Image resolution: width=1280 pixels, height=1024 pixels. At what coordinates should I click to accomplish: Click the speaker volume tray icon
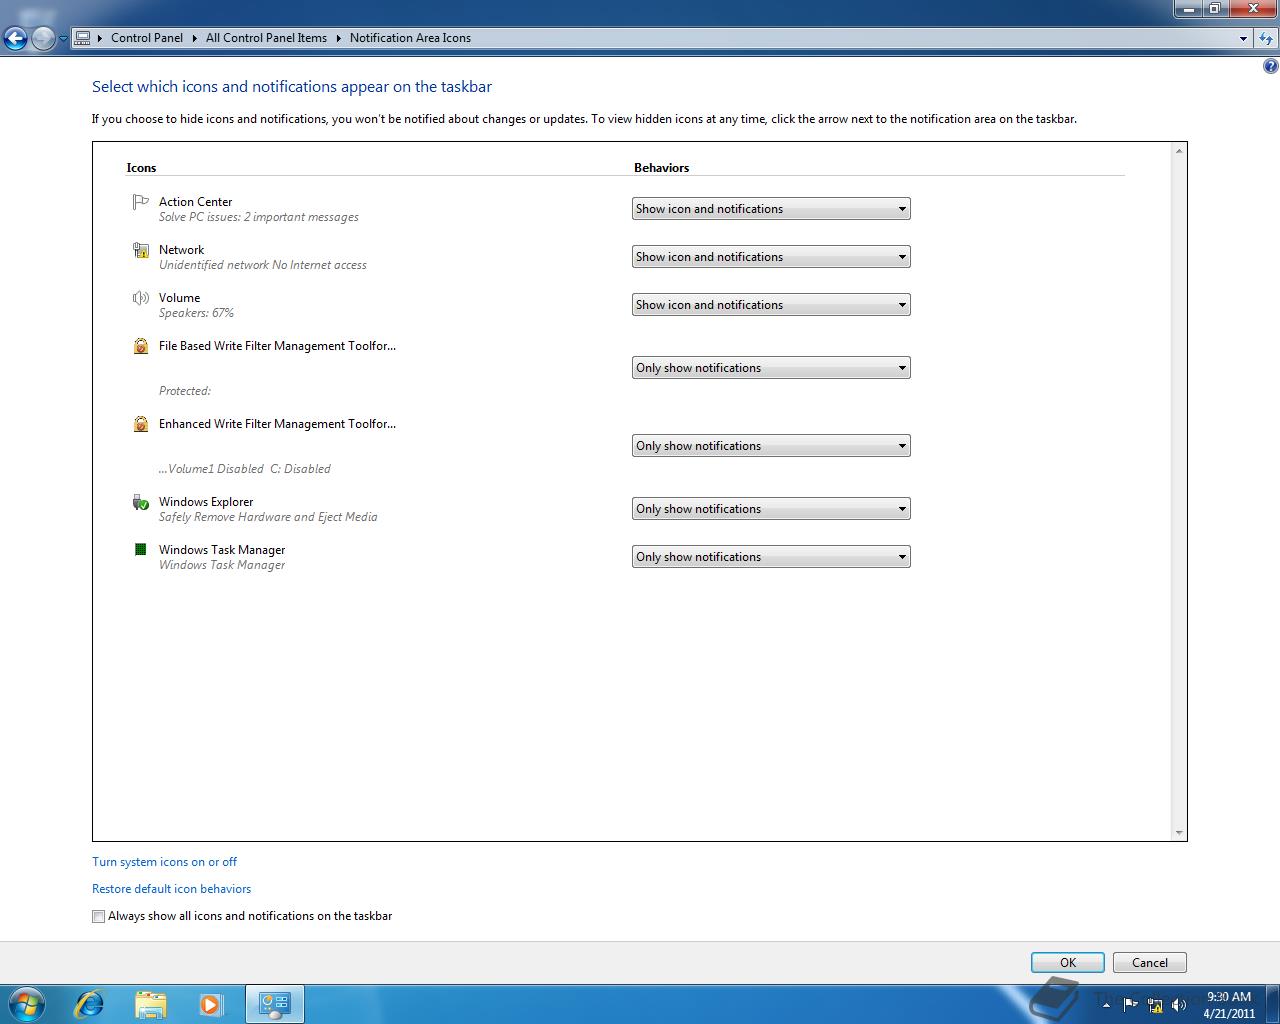[x=1179, y=1005]
